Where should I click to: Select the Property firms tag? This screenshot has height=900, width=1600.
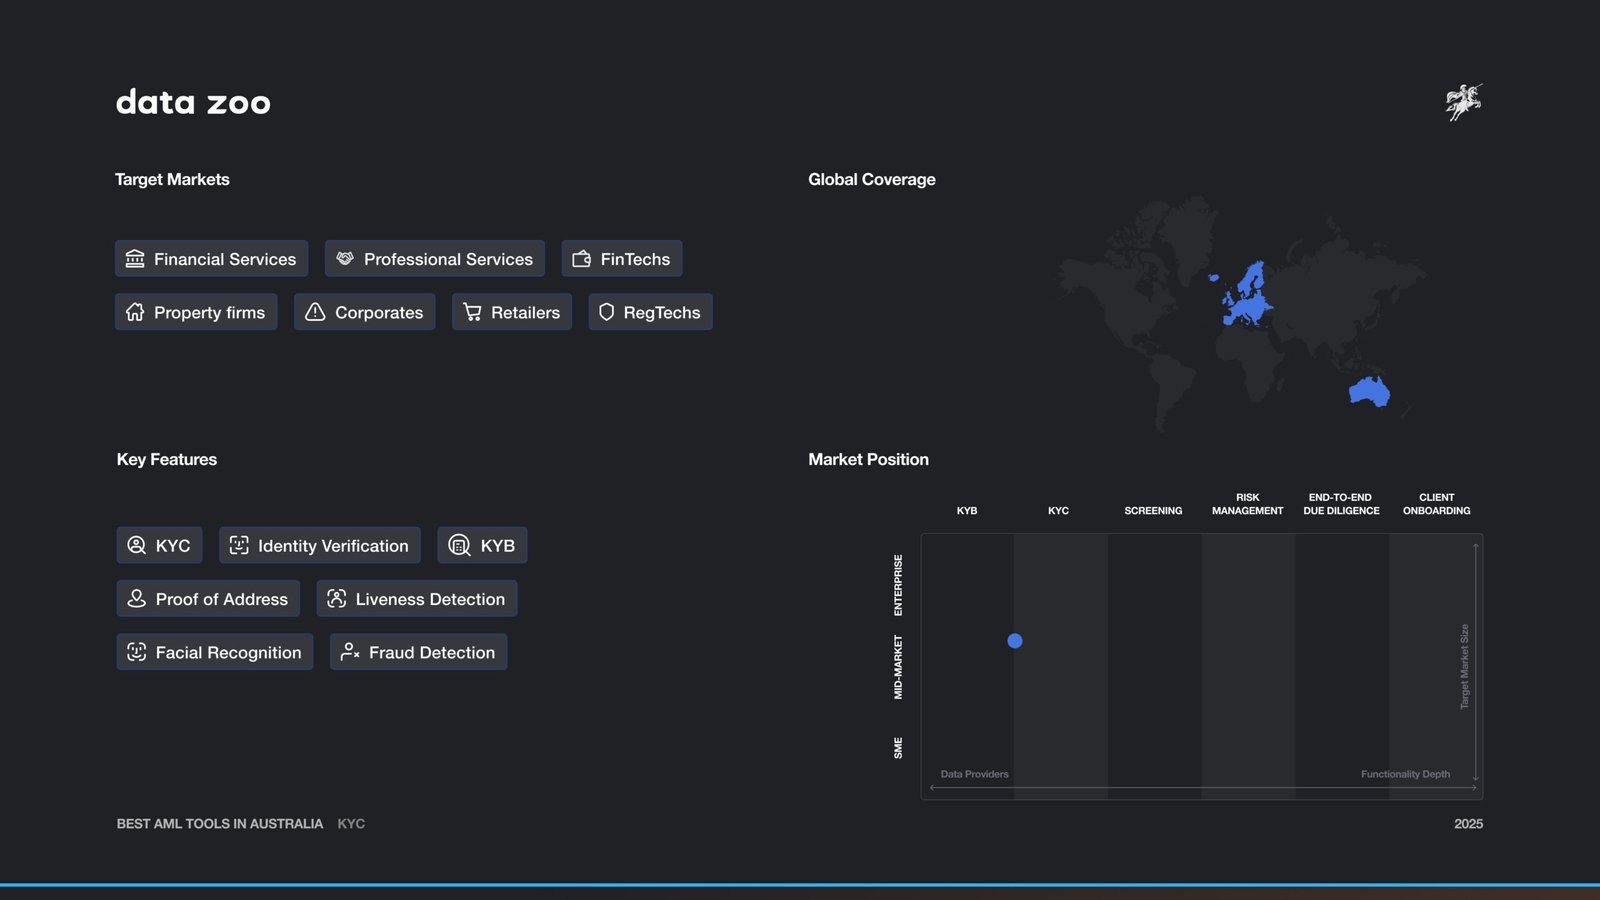click(x=196, y=312)
